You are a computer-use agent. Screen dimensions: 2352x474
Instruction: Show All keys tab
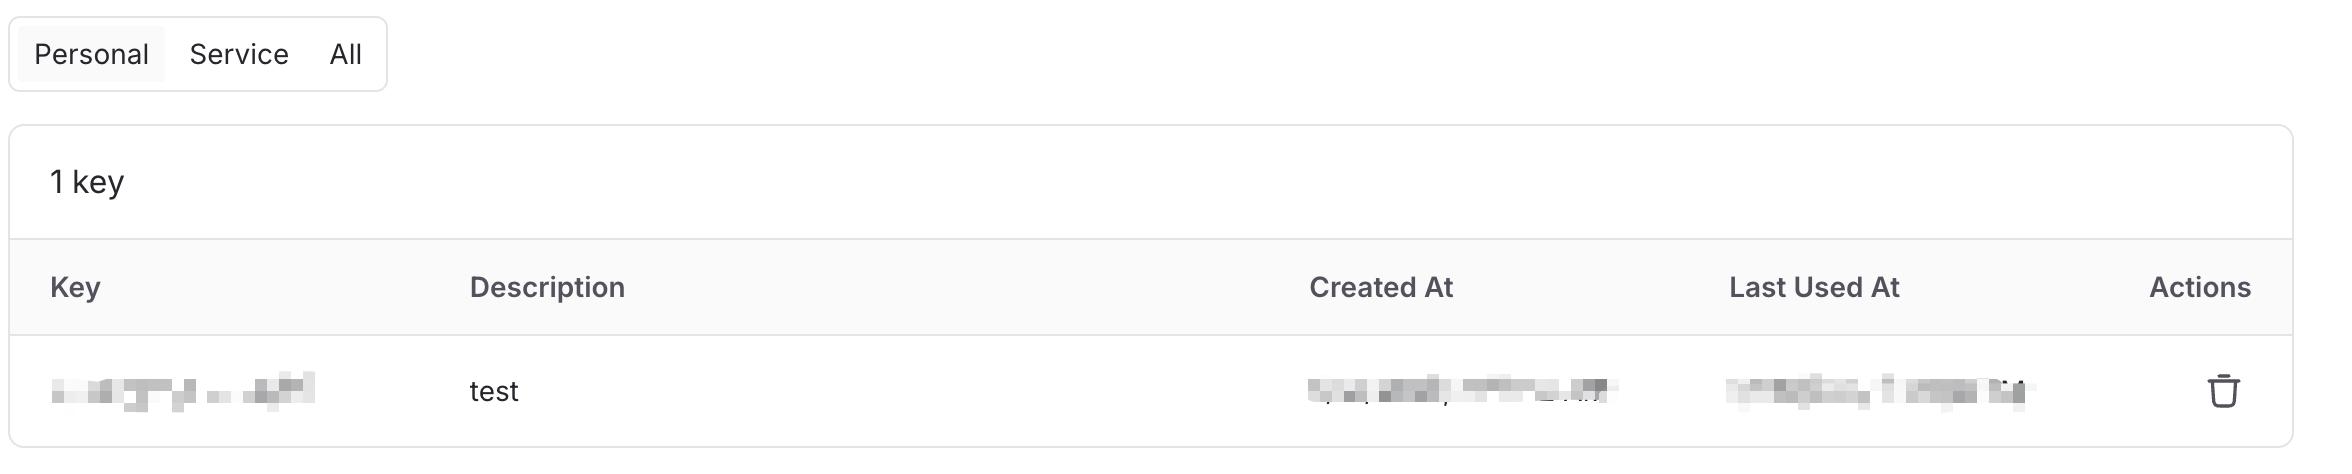point(346,54)
